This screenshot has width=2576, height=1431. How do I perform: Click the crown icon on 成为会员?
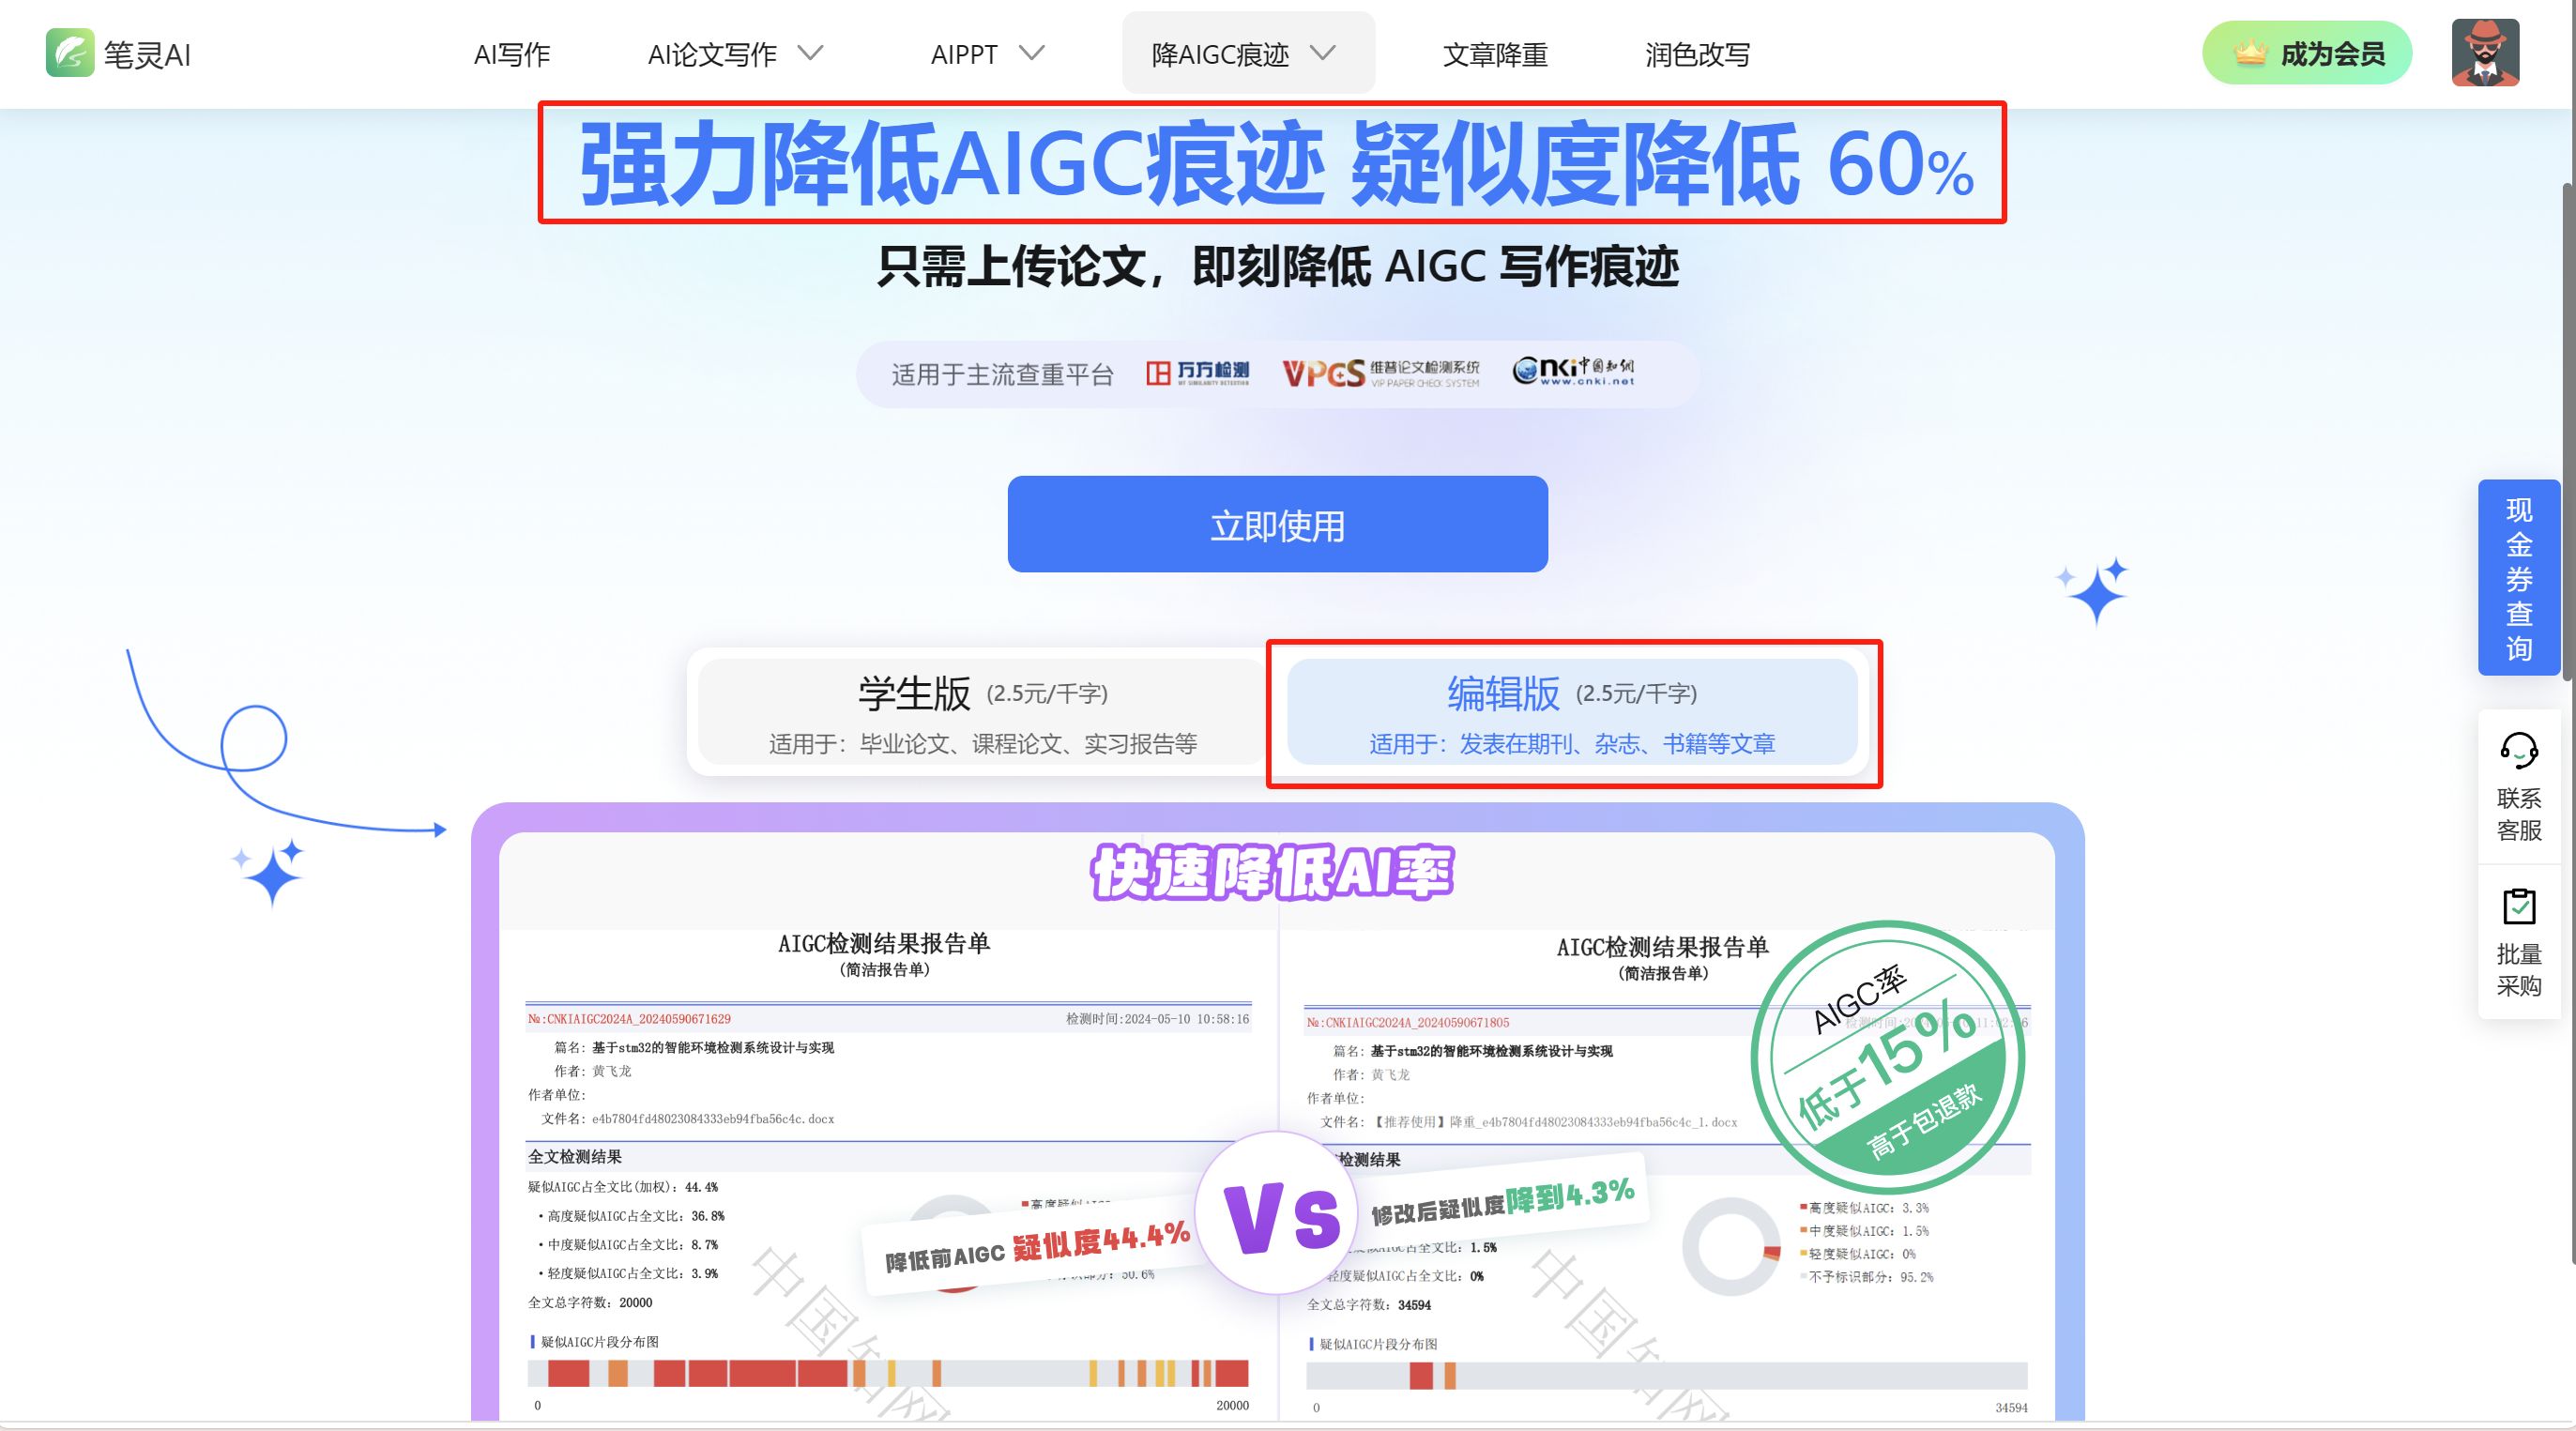[x=2250, y=52]
